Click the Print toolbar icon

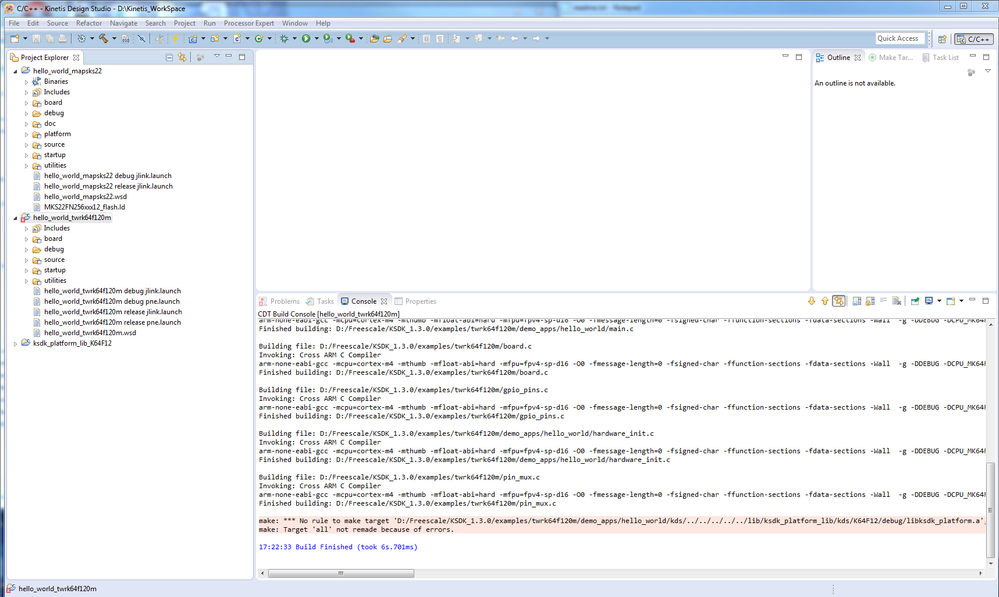tap(62, 38)
